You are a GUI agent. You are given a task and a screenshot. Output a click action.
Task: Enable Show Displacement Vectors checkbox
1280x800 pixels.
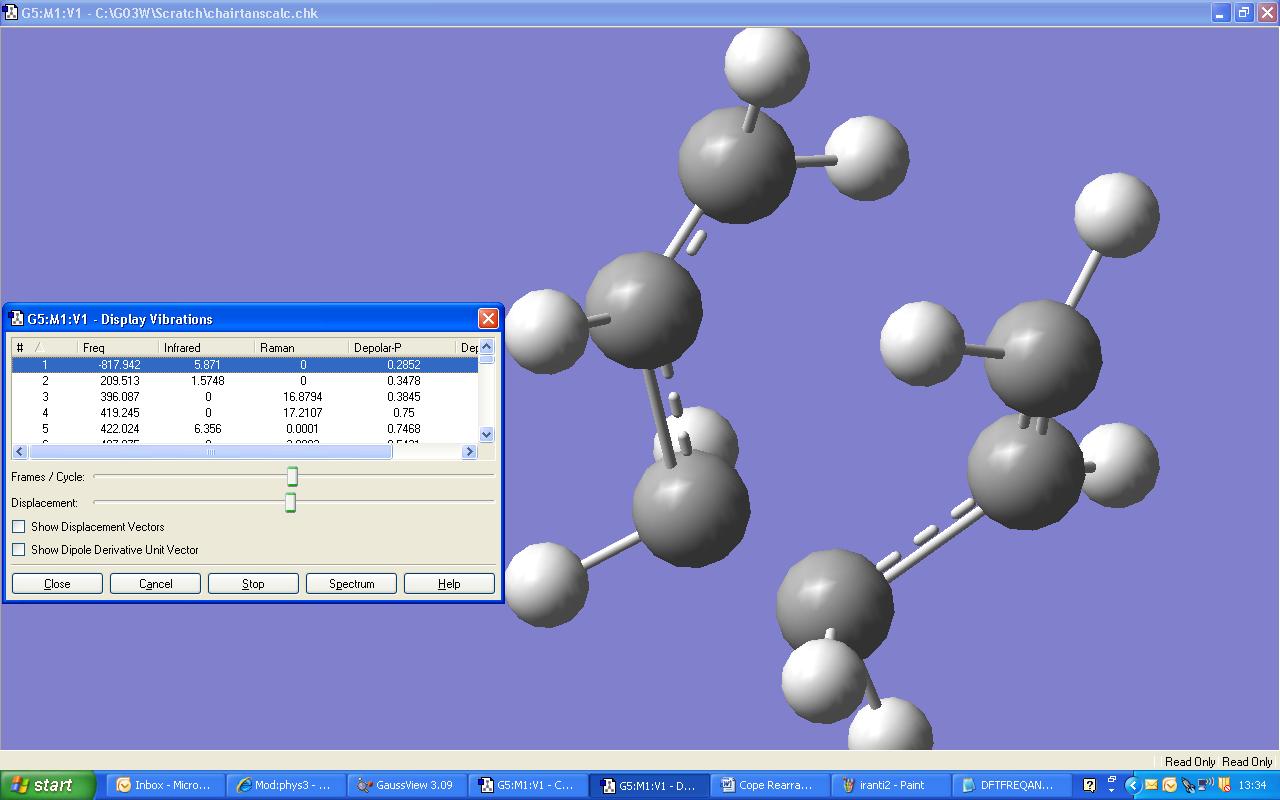19,527
